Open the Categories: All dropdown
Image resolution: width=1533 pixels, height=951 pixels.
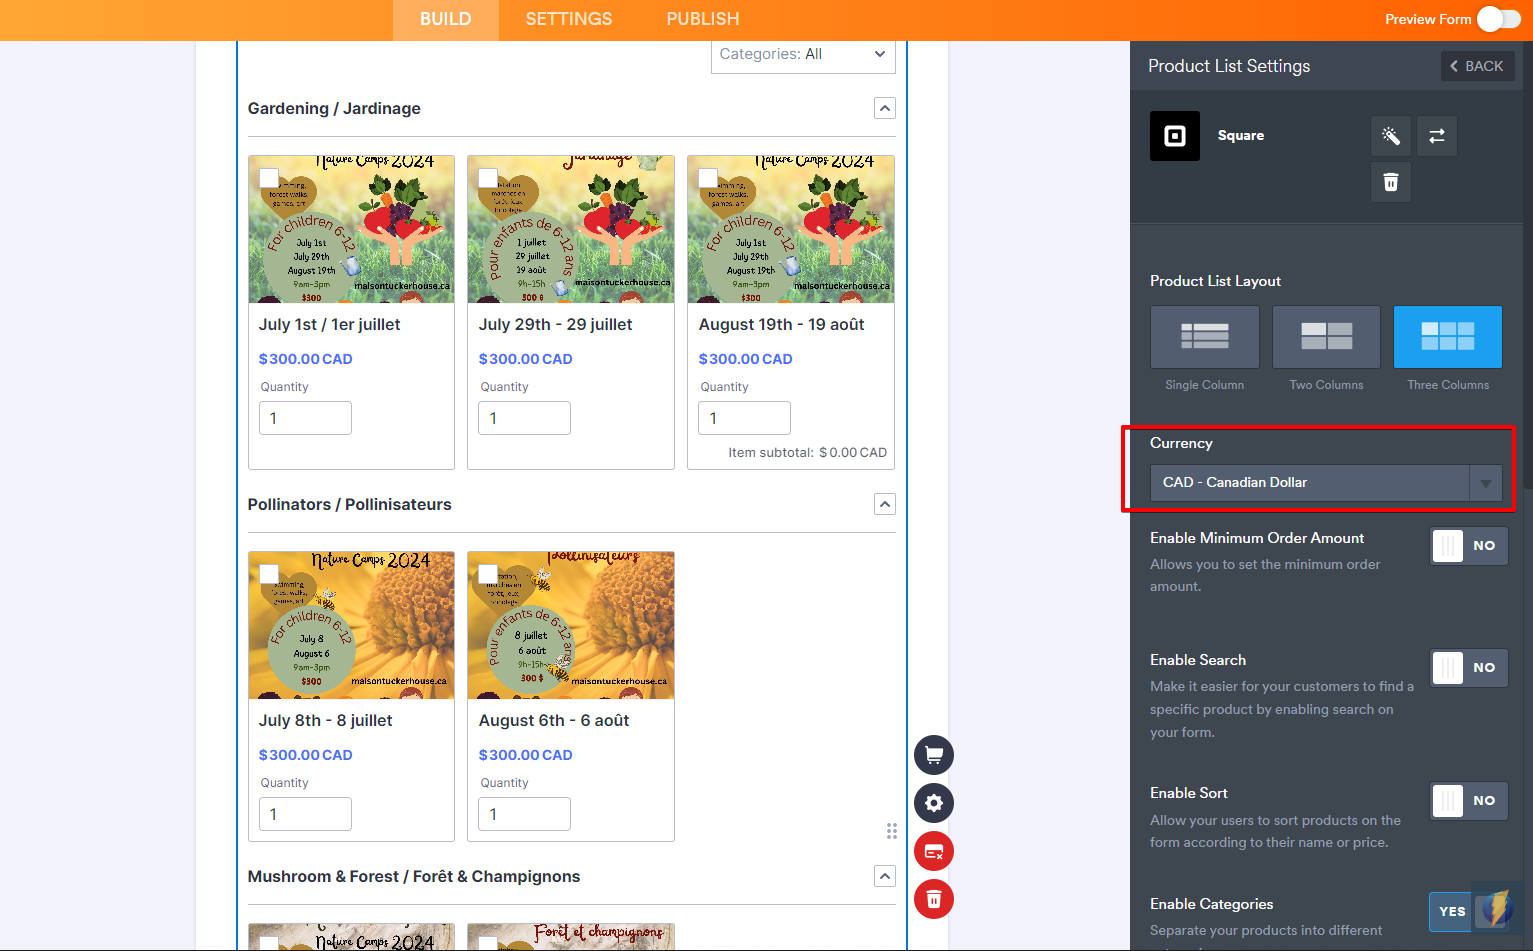pyautogui.click(x=803, y=55)
